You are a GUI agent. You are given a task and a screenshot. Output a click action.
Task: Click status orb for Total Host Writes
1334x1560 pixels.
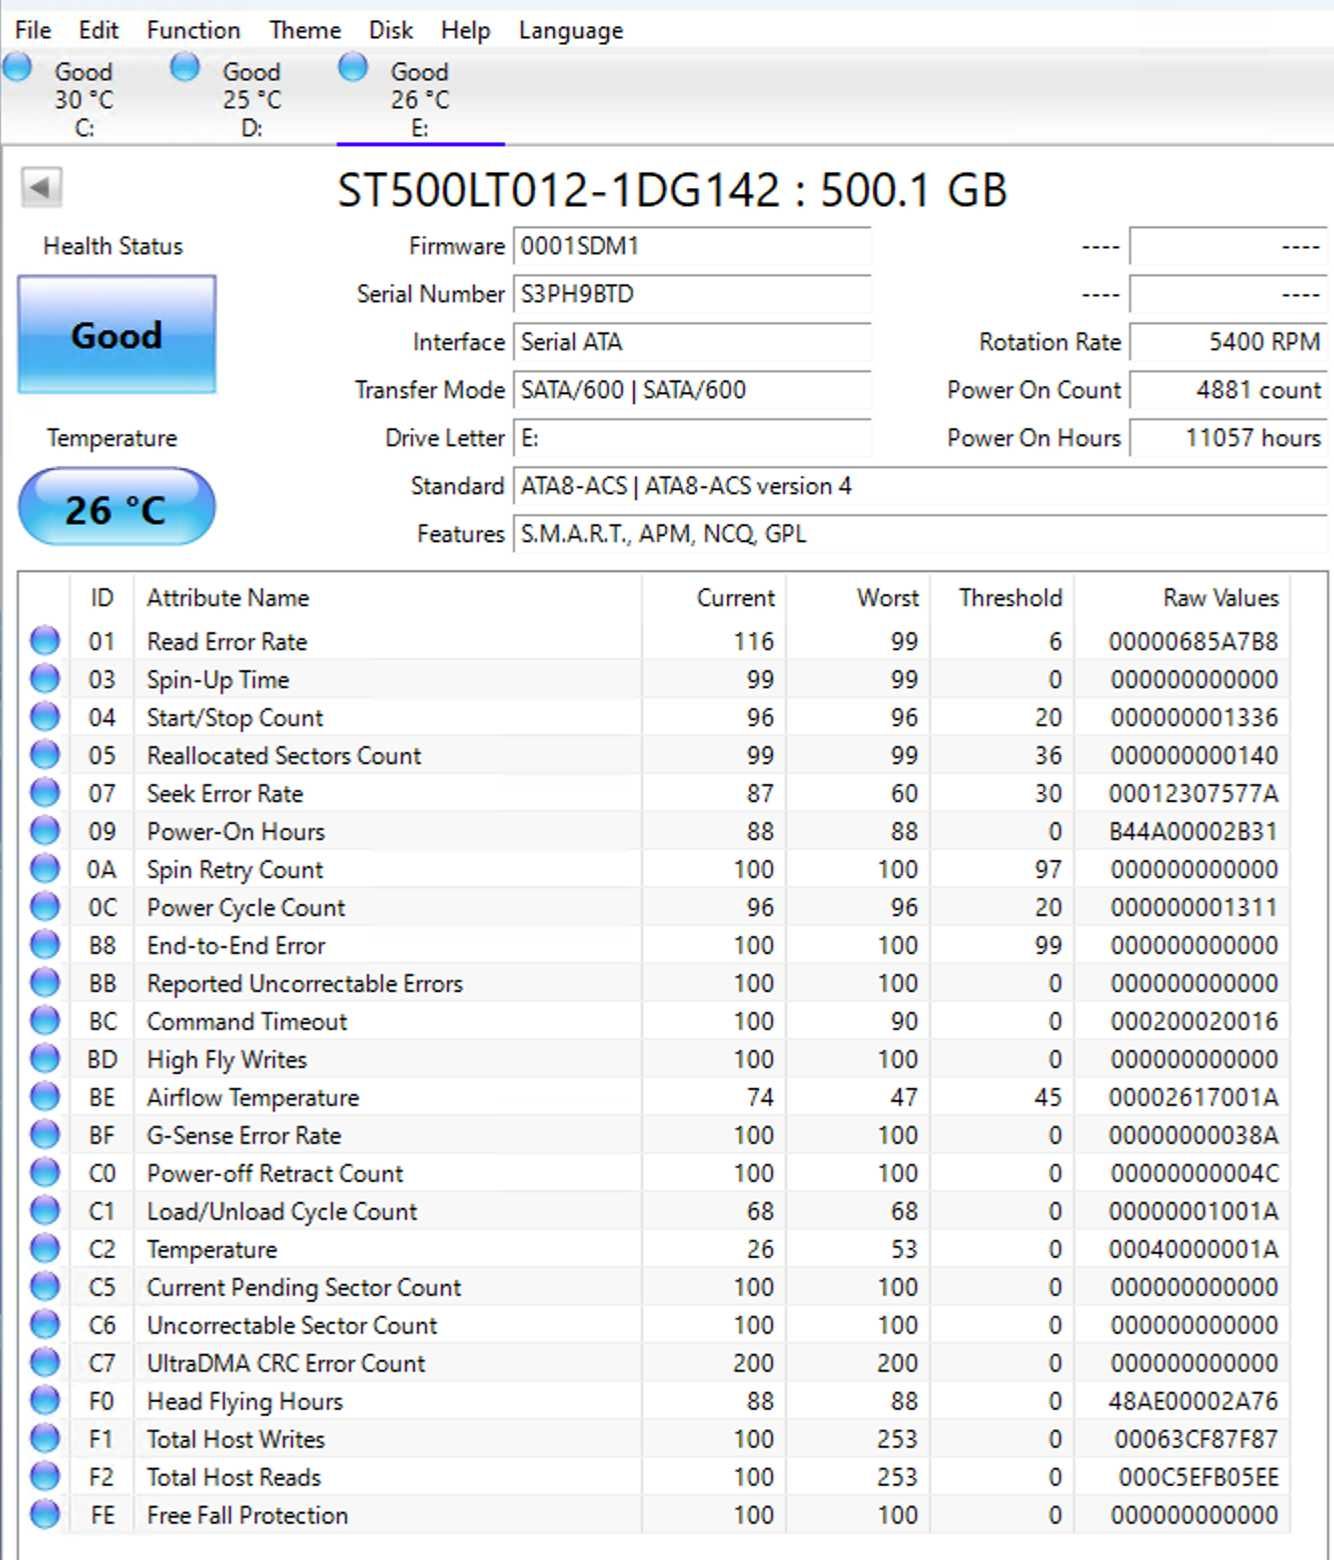coord(45,1438)
